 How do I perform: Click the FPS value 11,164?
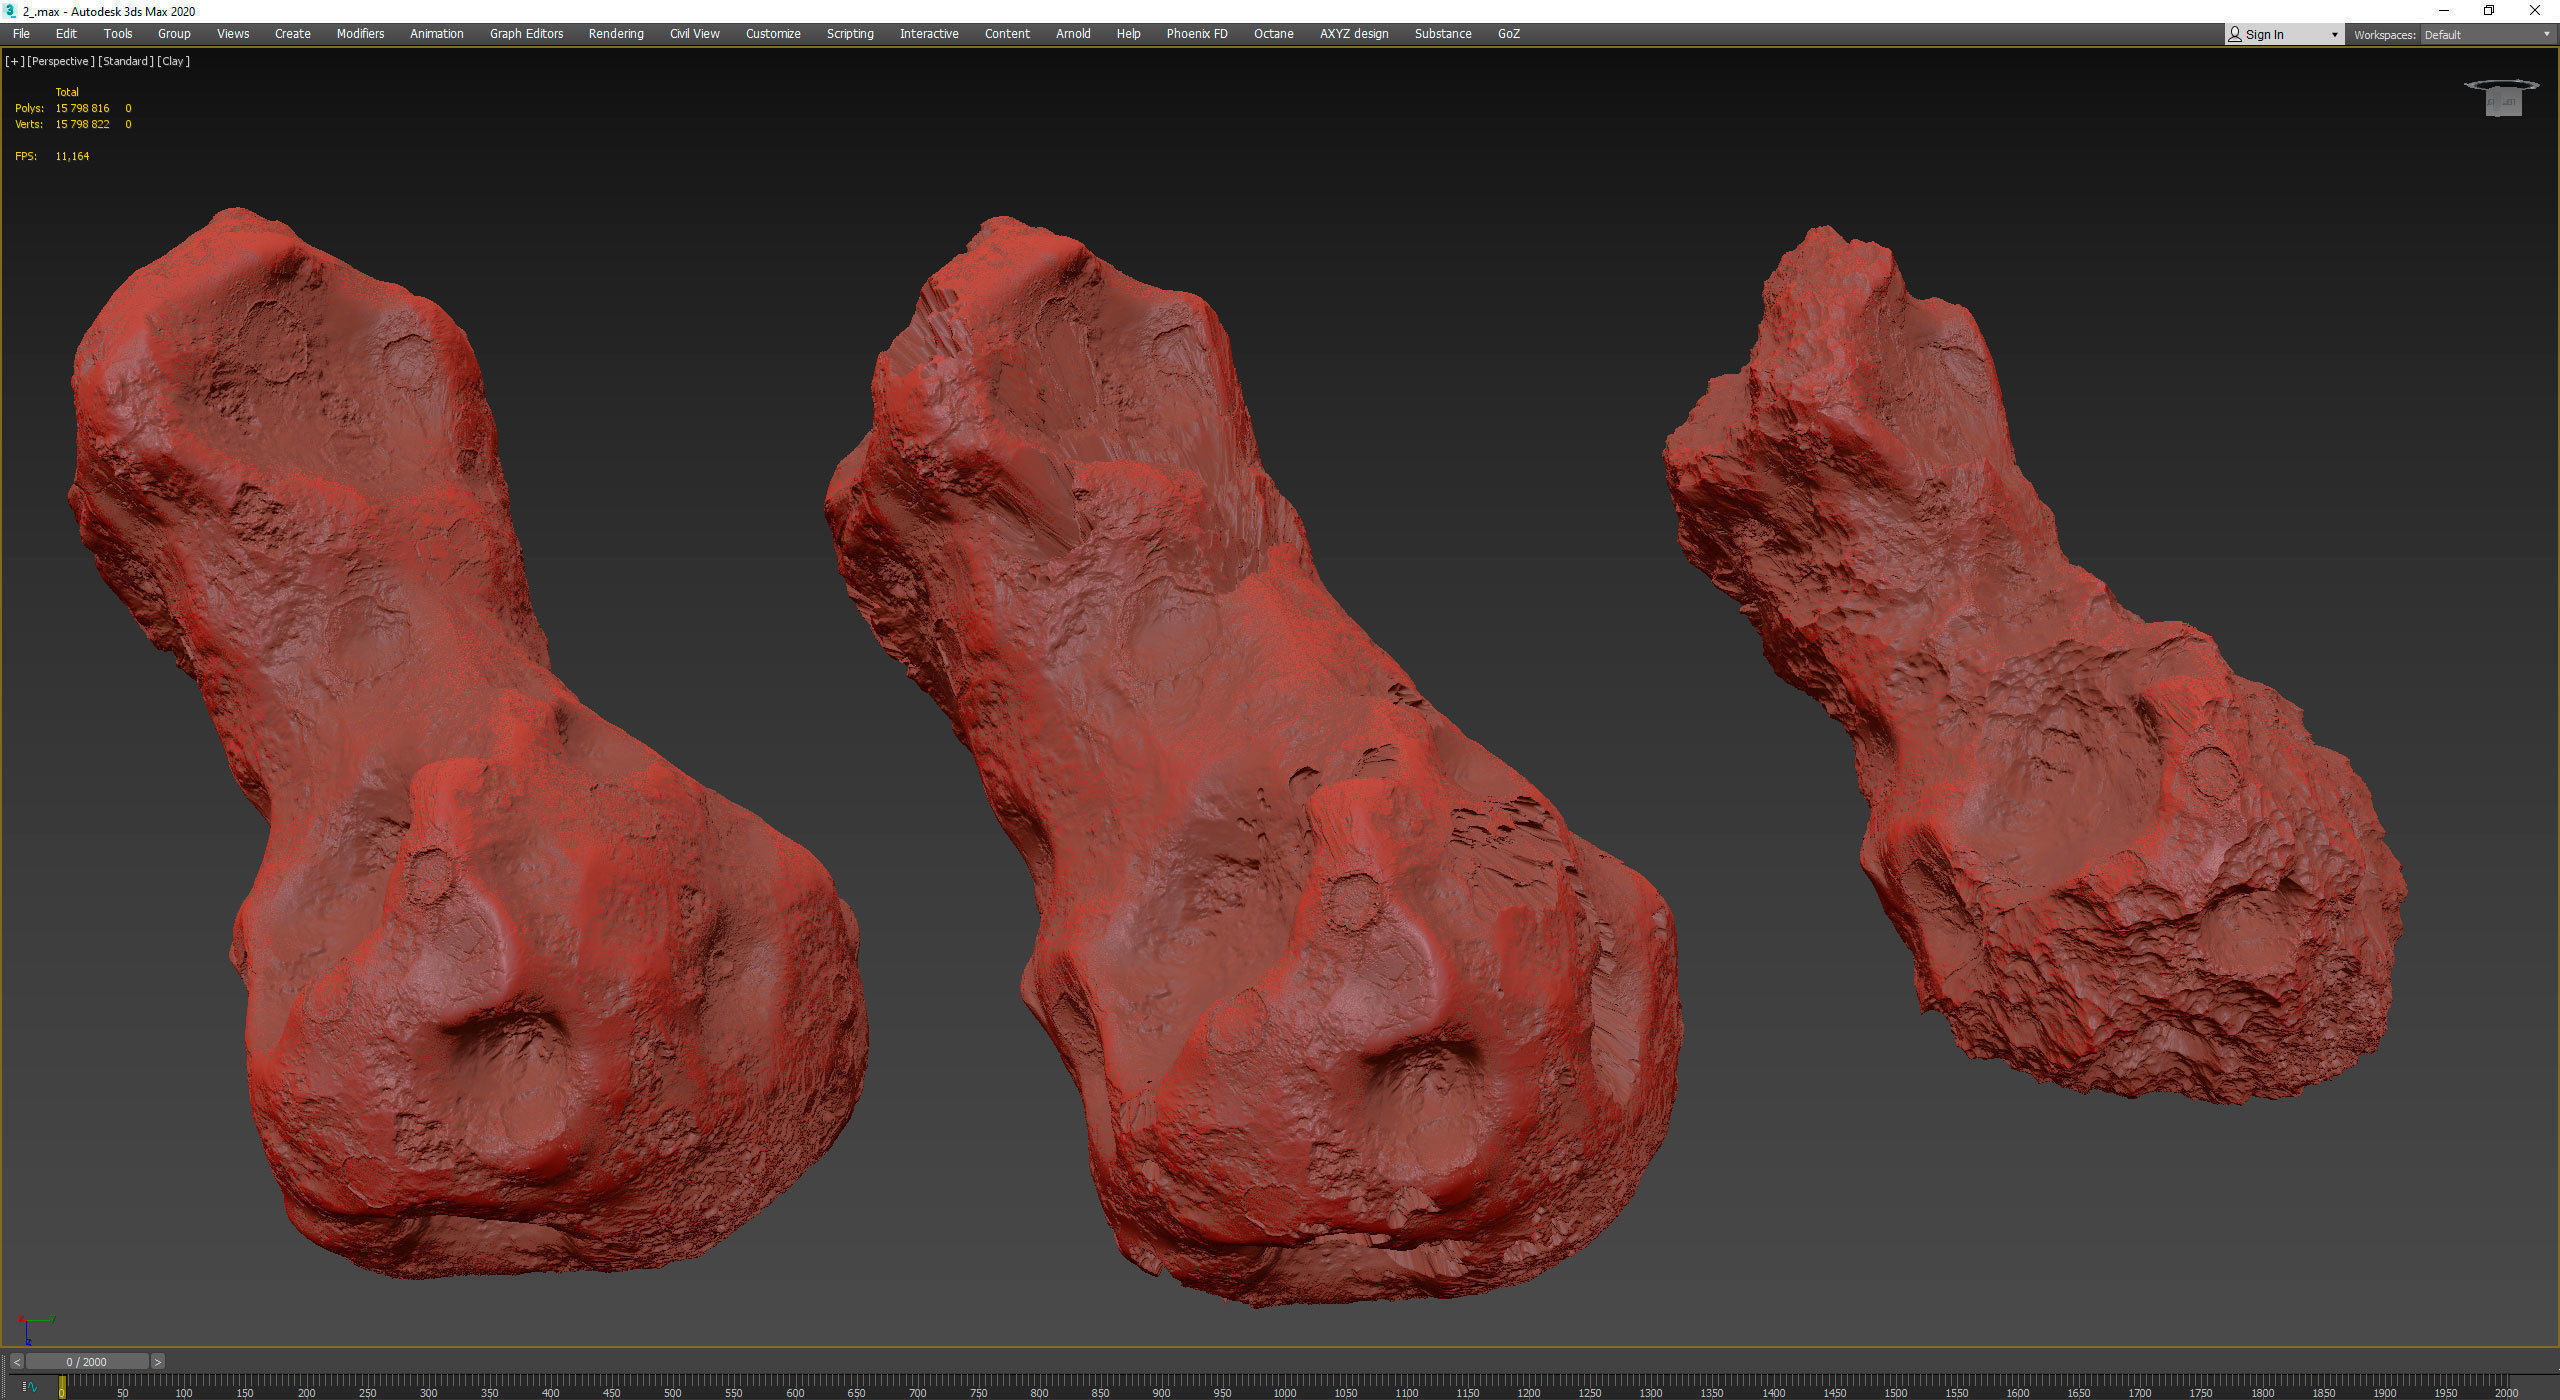(x=72, y=156)
